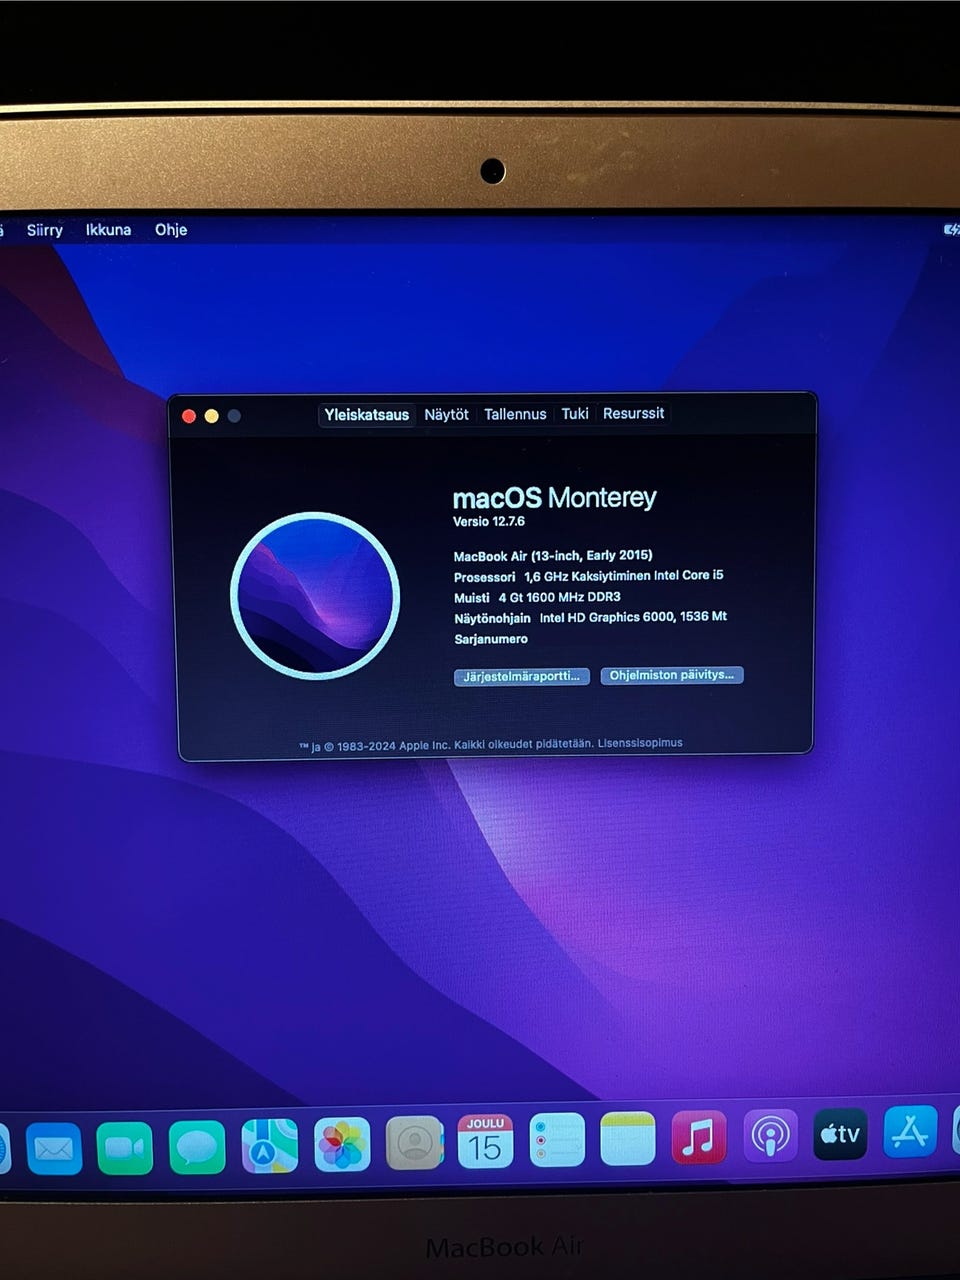Open the Ikkuna menu in the menu bar

pyautogui.click(x=108, y=230)
